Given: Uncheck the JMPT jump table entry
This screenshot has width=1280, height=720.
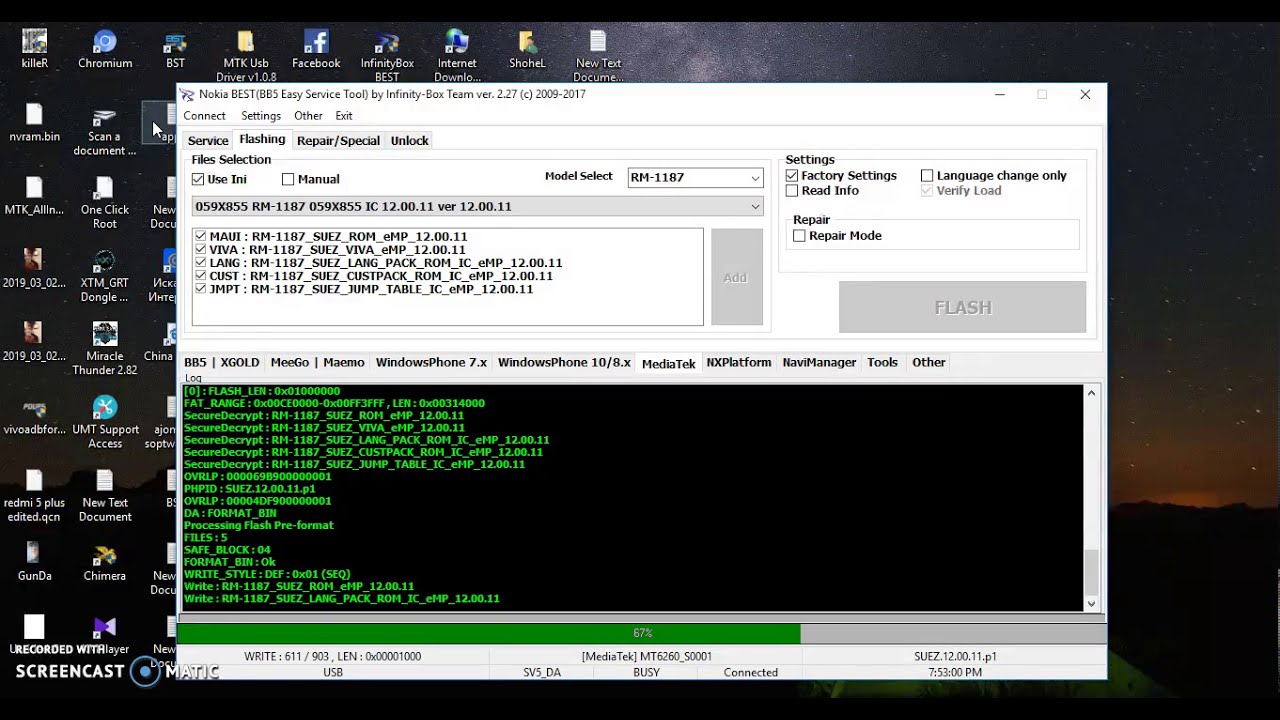Looking at the screenshot, I should [201, 288].
